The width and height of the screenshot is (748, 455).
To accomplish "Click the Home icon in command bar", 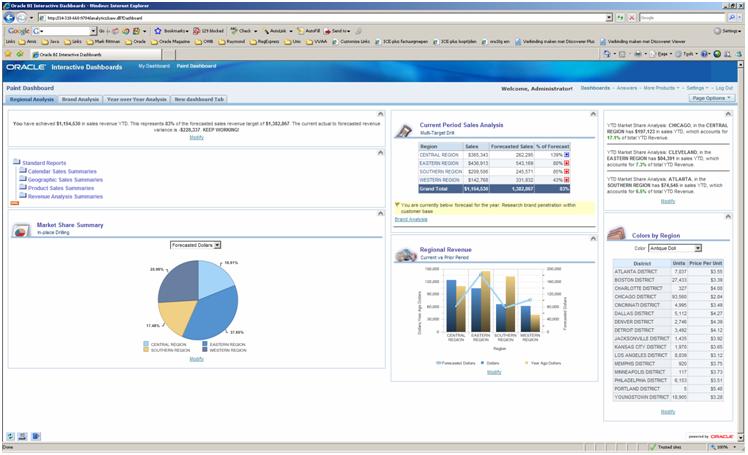I will pos(607,54).
